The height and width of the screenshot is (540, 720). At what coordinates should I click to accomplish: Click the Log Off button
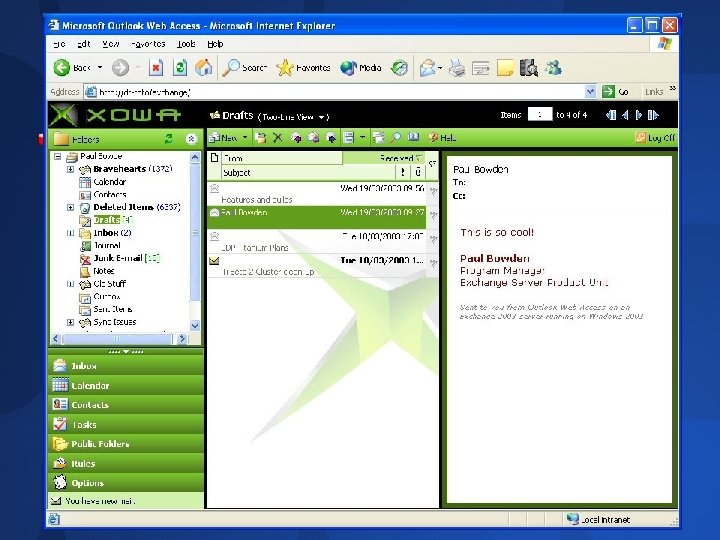(x=655, y=137)
